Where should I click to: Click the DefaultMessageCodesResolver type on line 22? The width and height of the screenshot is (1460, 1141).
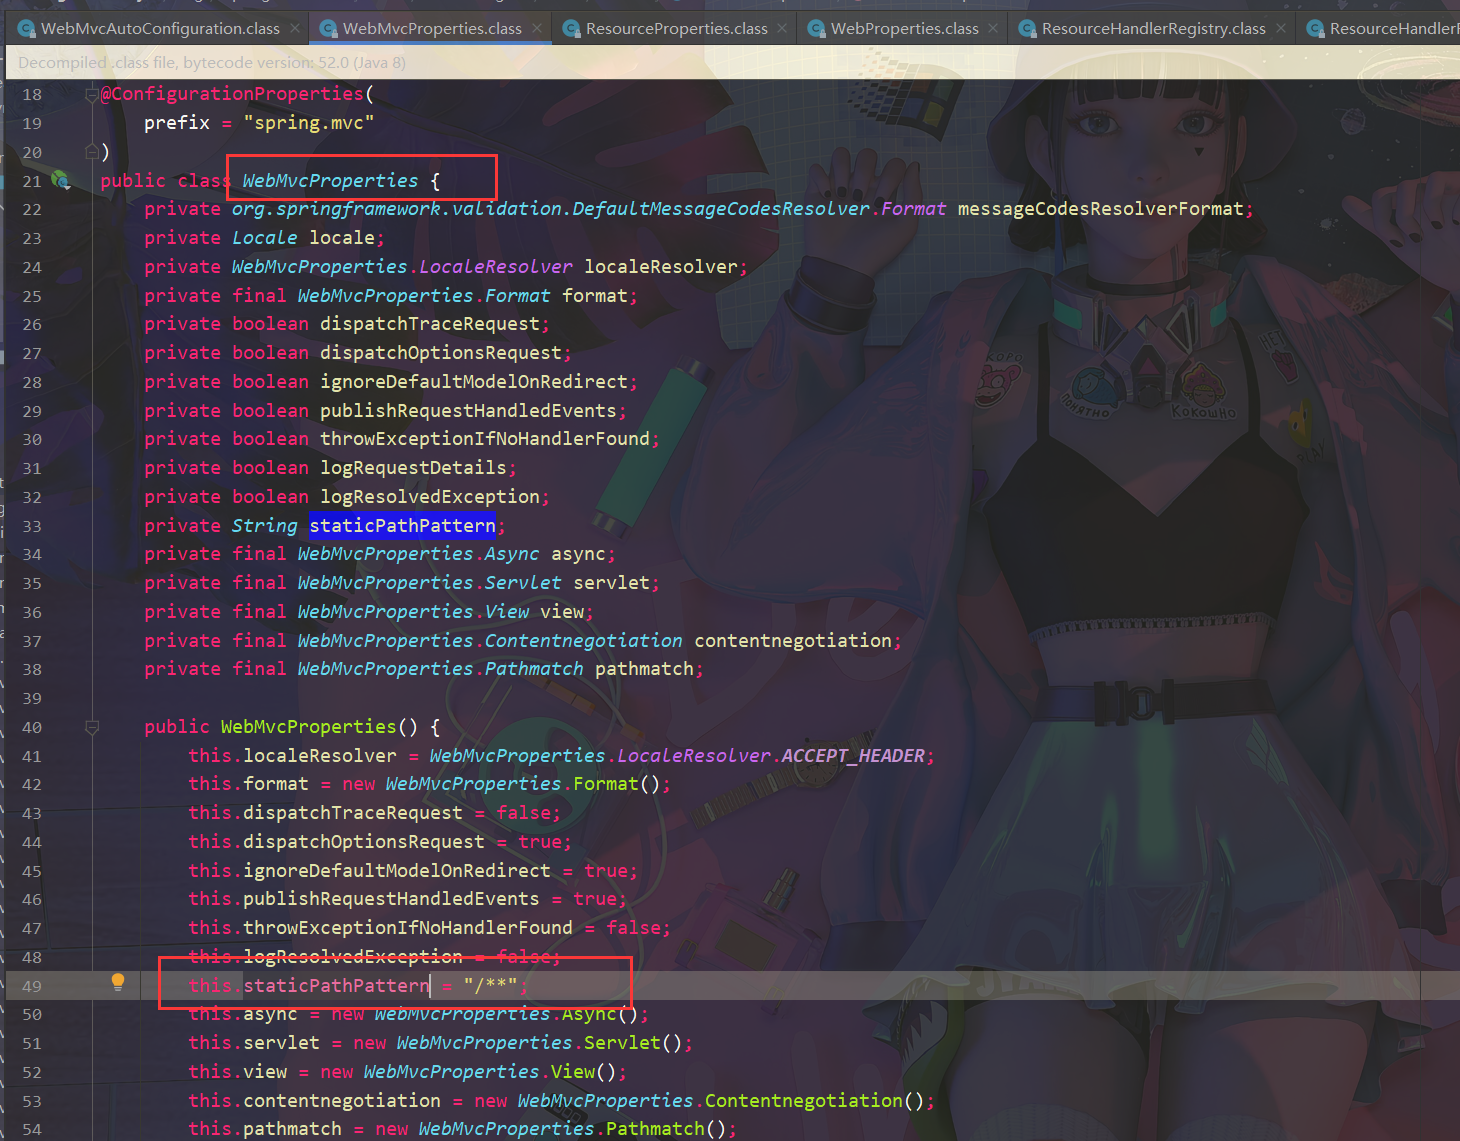[x=721, y=209]
